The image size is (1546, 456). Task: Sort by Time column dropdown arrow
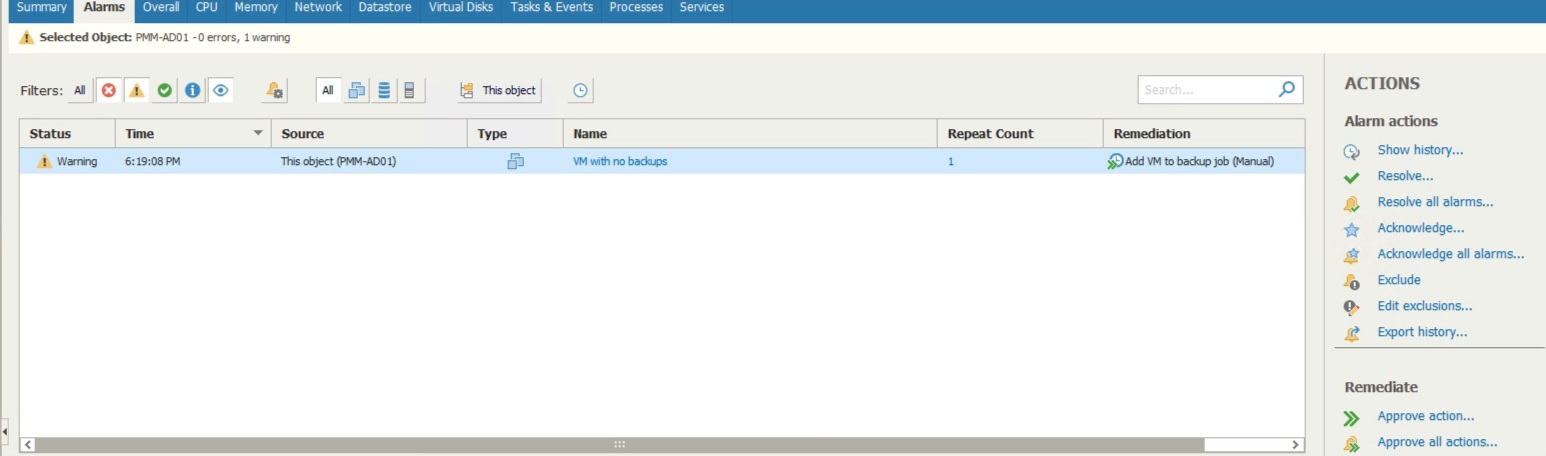point(258,133)
